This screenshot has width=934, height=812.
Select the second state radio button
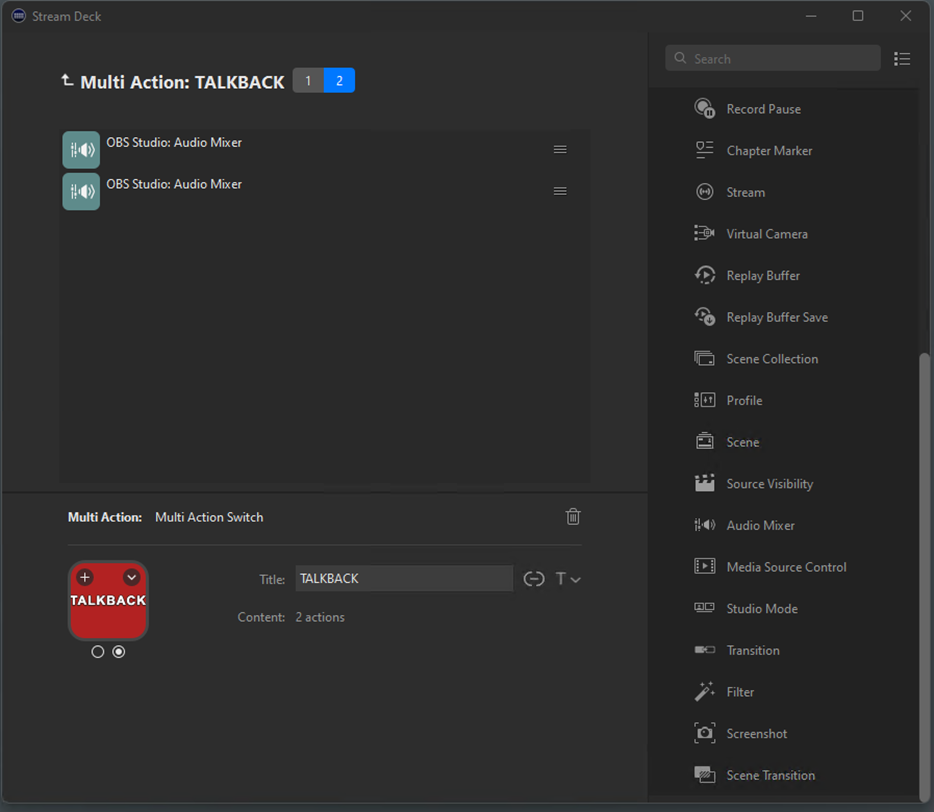coord(119,652)
